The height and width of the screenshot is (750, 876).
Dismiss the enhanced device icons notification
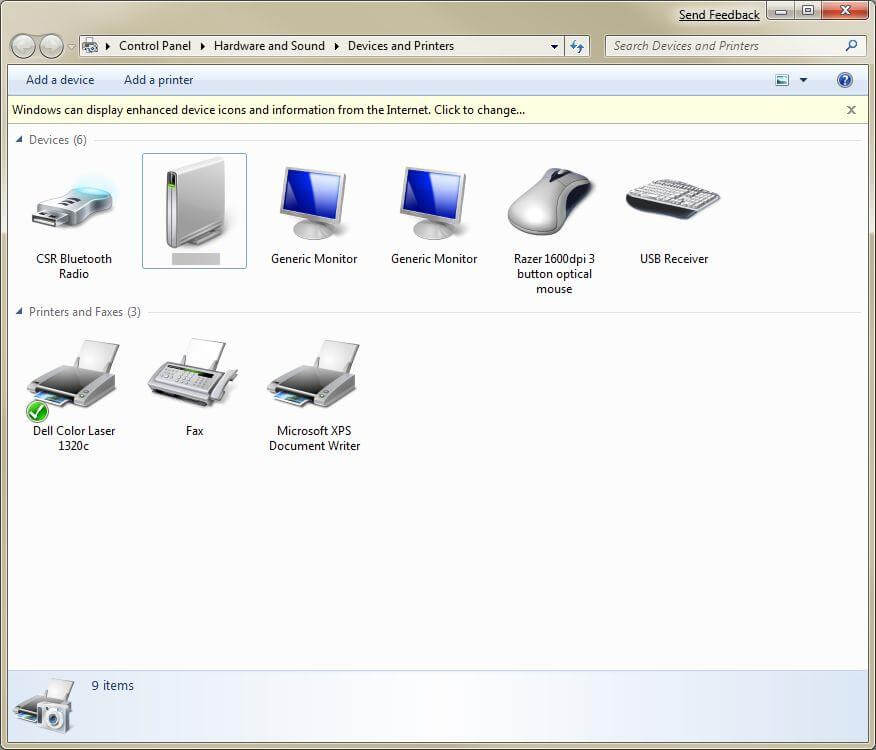pyautogui.click(x=851, y=110)
